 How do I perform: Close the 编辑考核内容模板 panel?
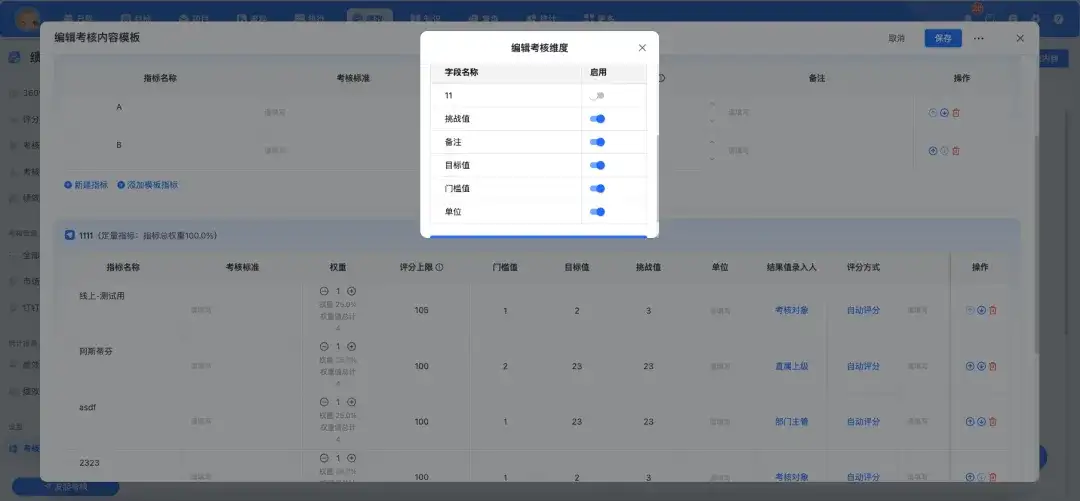1020,39
